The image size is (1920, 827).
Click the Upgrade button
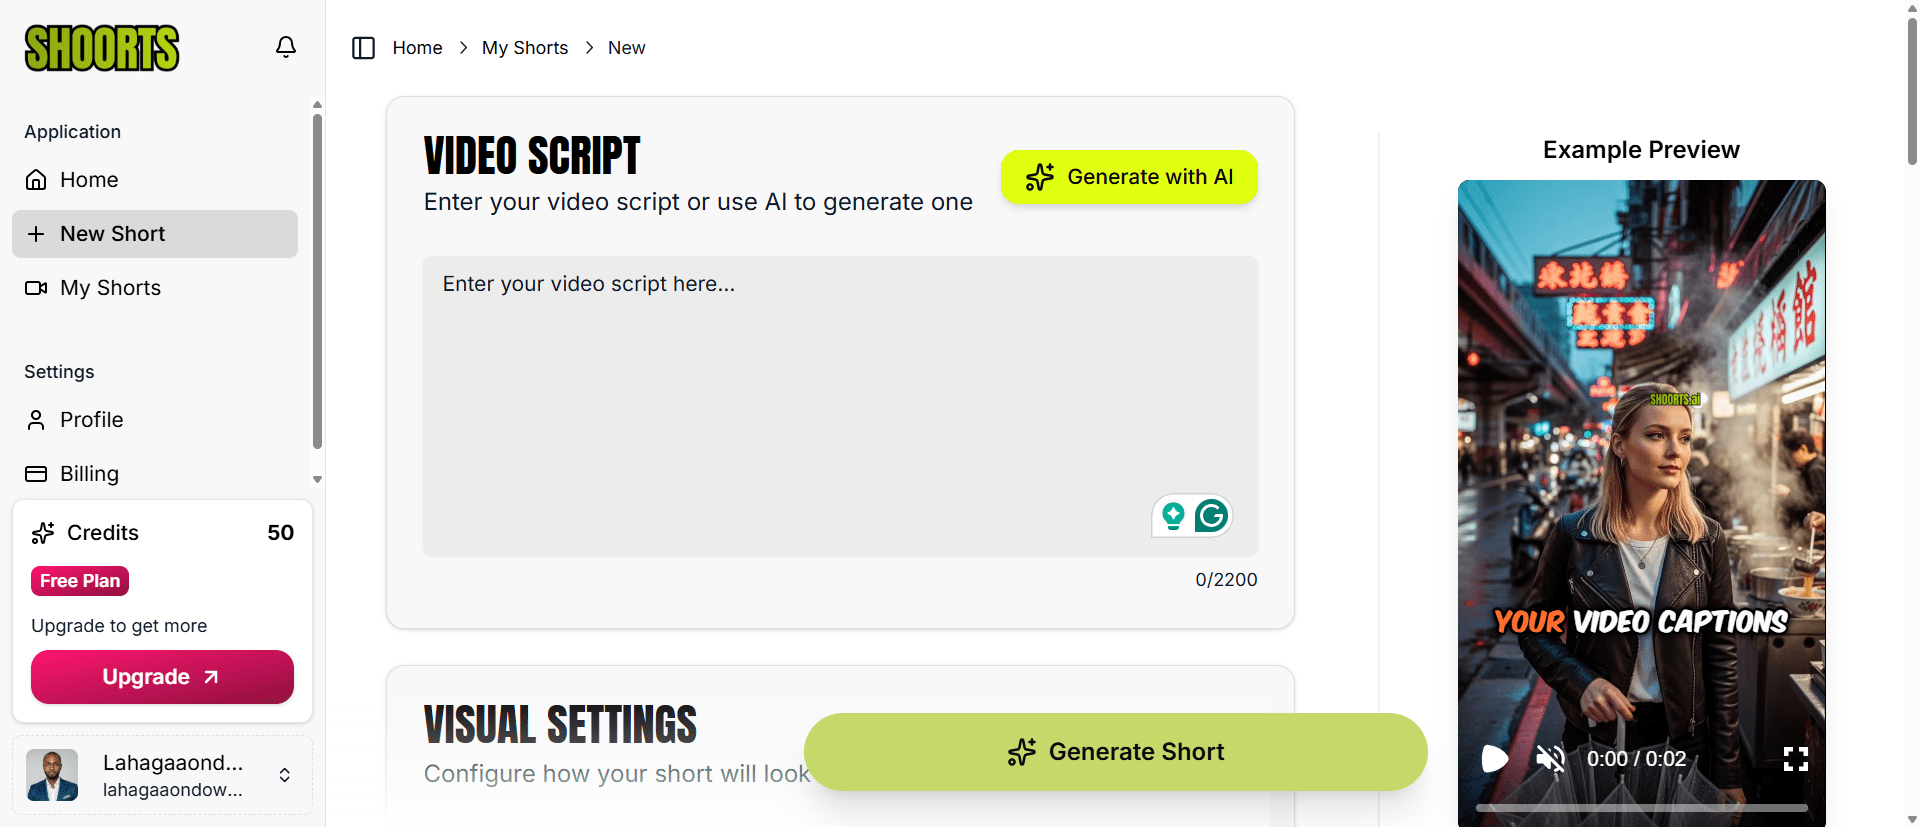161,677
